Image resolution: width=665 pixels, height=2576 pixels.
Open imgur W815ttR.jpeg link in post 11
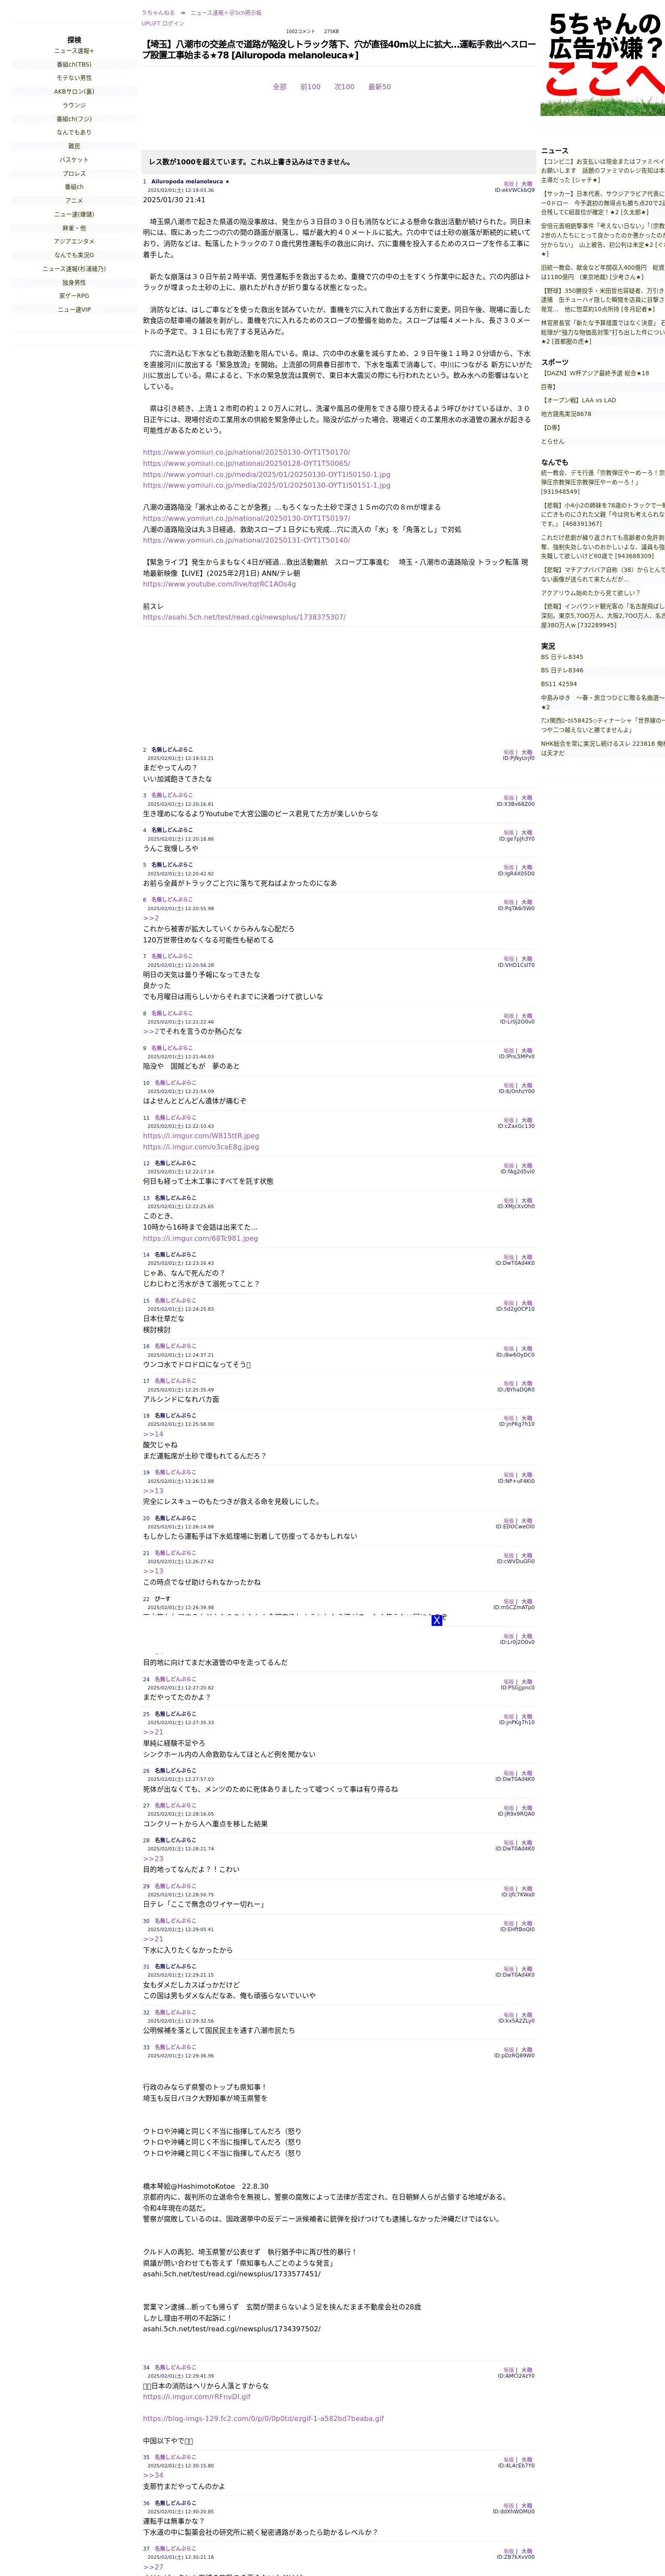(200, 1136)
